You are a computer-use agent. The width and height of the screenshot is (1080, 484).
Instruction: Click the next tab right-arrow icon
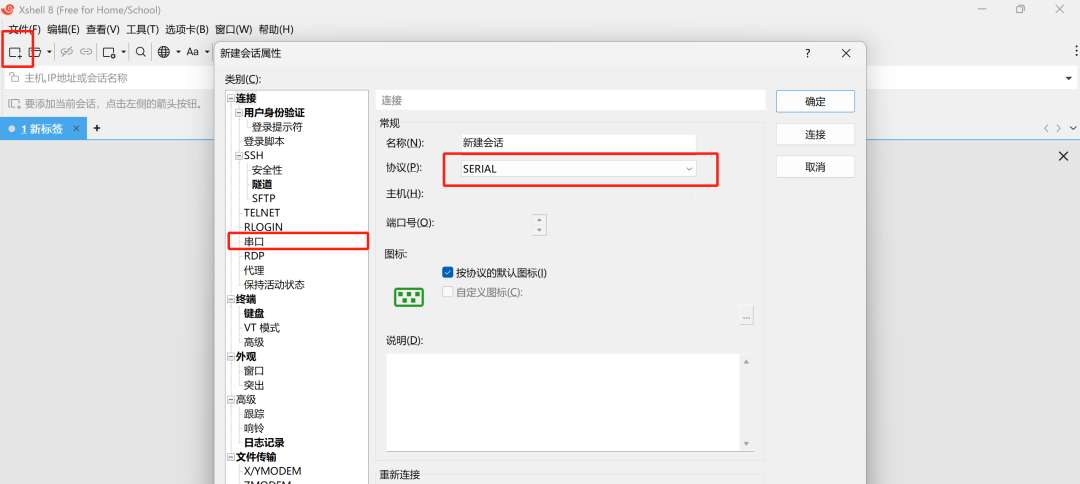point(1059,128)
